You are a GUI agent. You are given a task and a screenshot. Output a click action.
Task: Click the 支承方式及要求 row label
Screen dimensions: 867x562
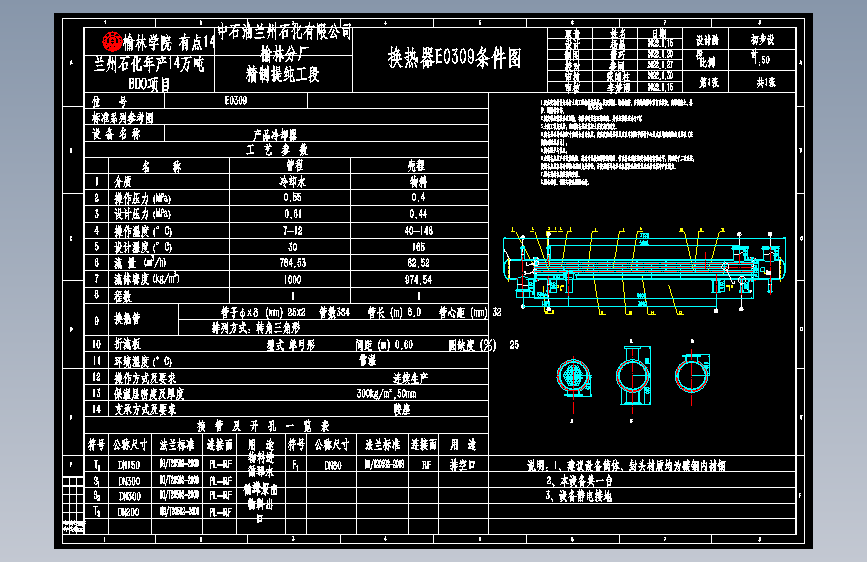(x=145, y=409)
